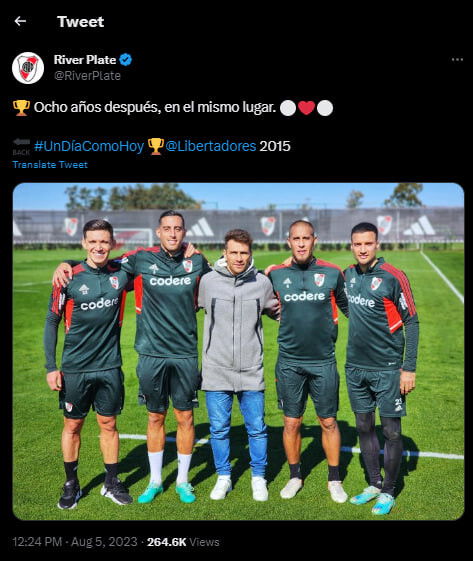Click Translate Tweet

coord(50,165)
